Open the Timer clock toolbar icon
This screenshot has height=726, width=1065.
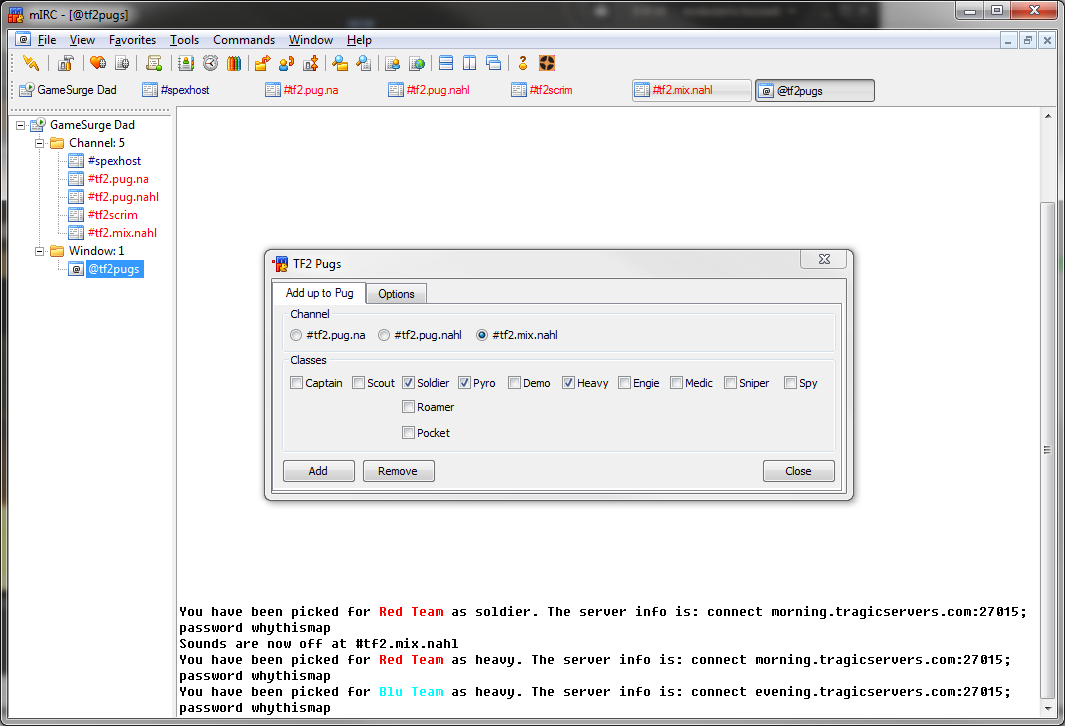tap(211, 63)
